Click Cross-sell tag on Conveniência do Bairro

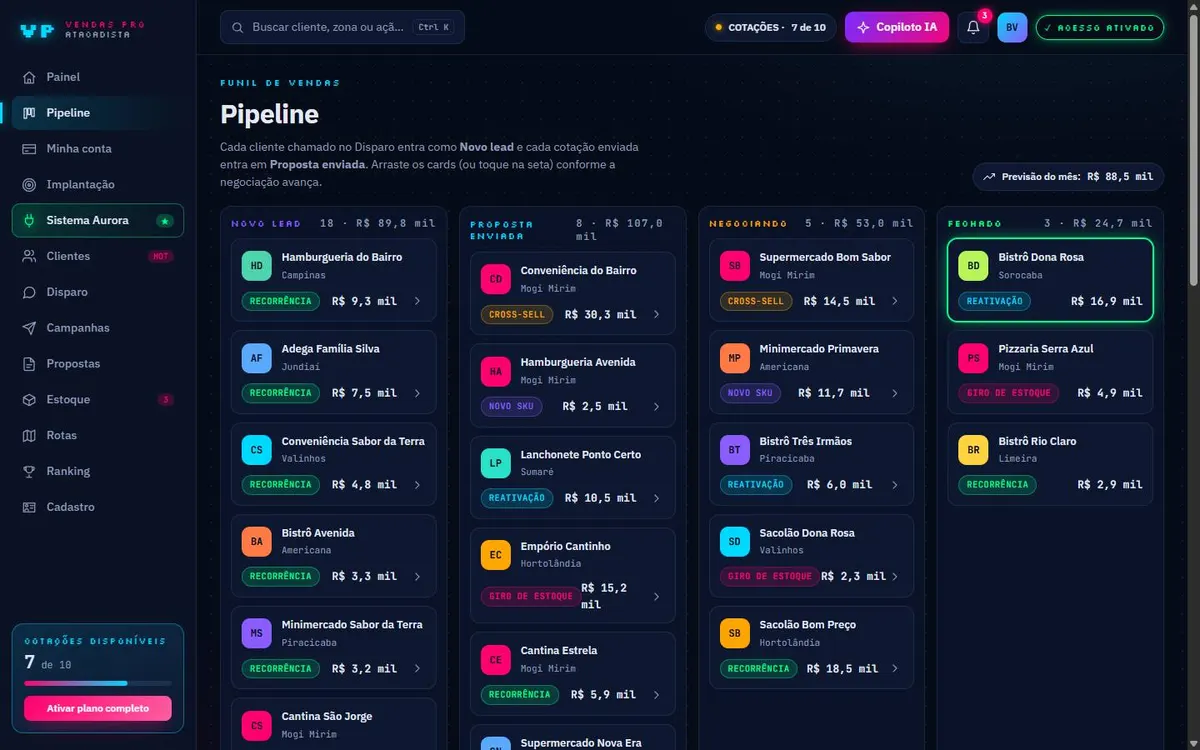[517, 314]
